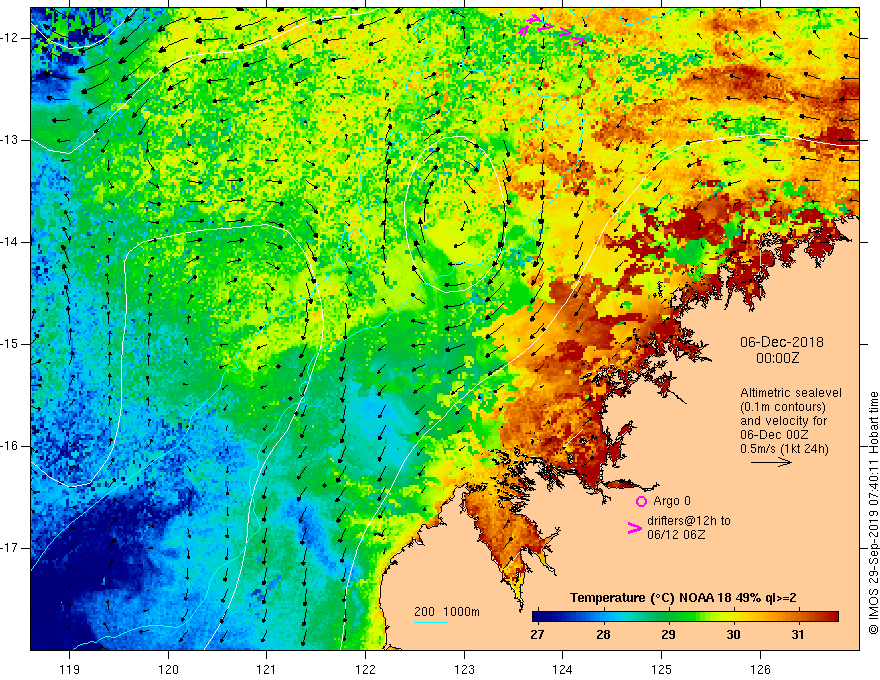
Task: Click the longitude label 121
Action: [x=267, y=669]
